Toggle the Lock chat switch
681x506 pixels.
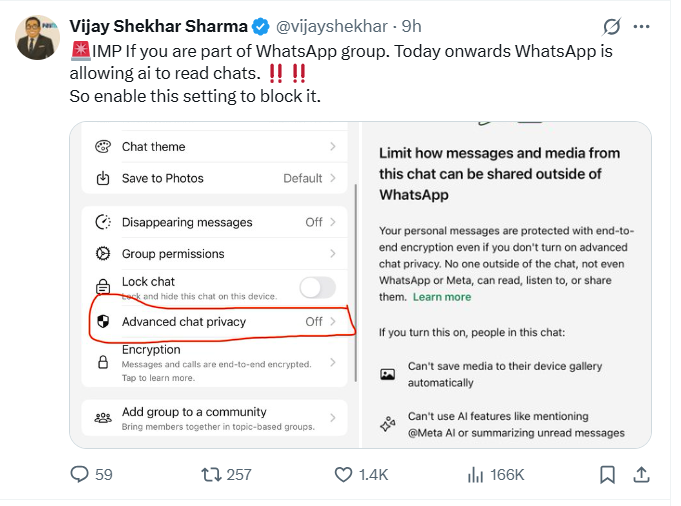317,288
